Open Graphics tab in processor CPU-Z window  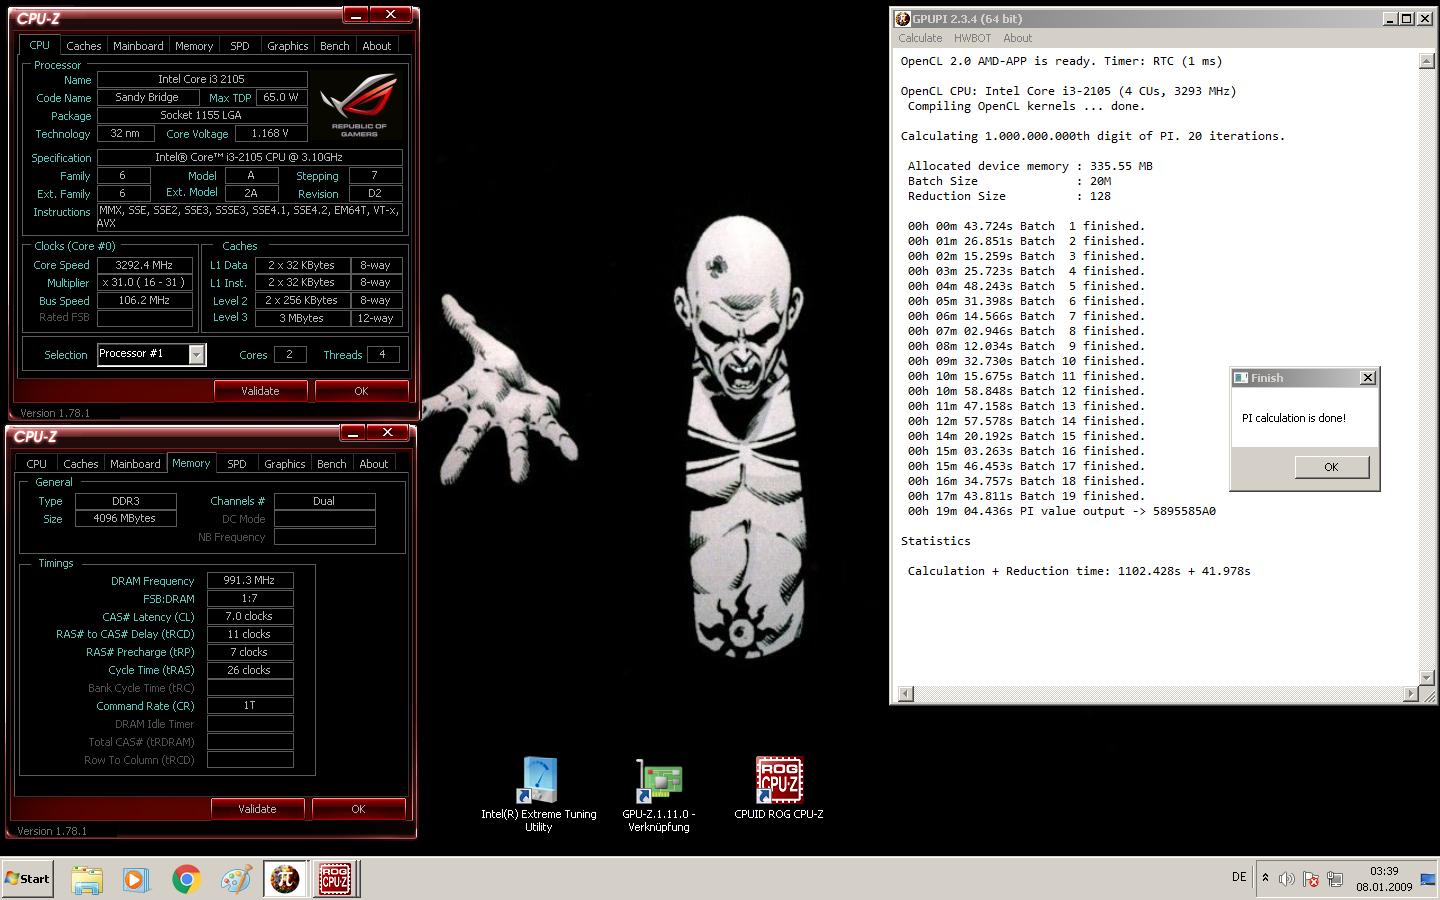[287, 46]
